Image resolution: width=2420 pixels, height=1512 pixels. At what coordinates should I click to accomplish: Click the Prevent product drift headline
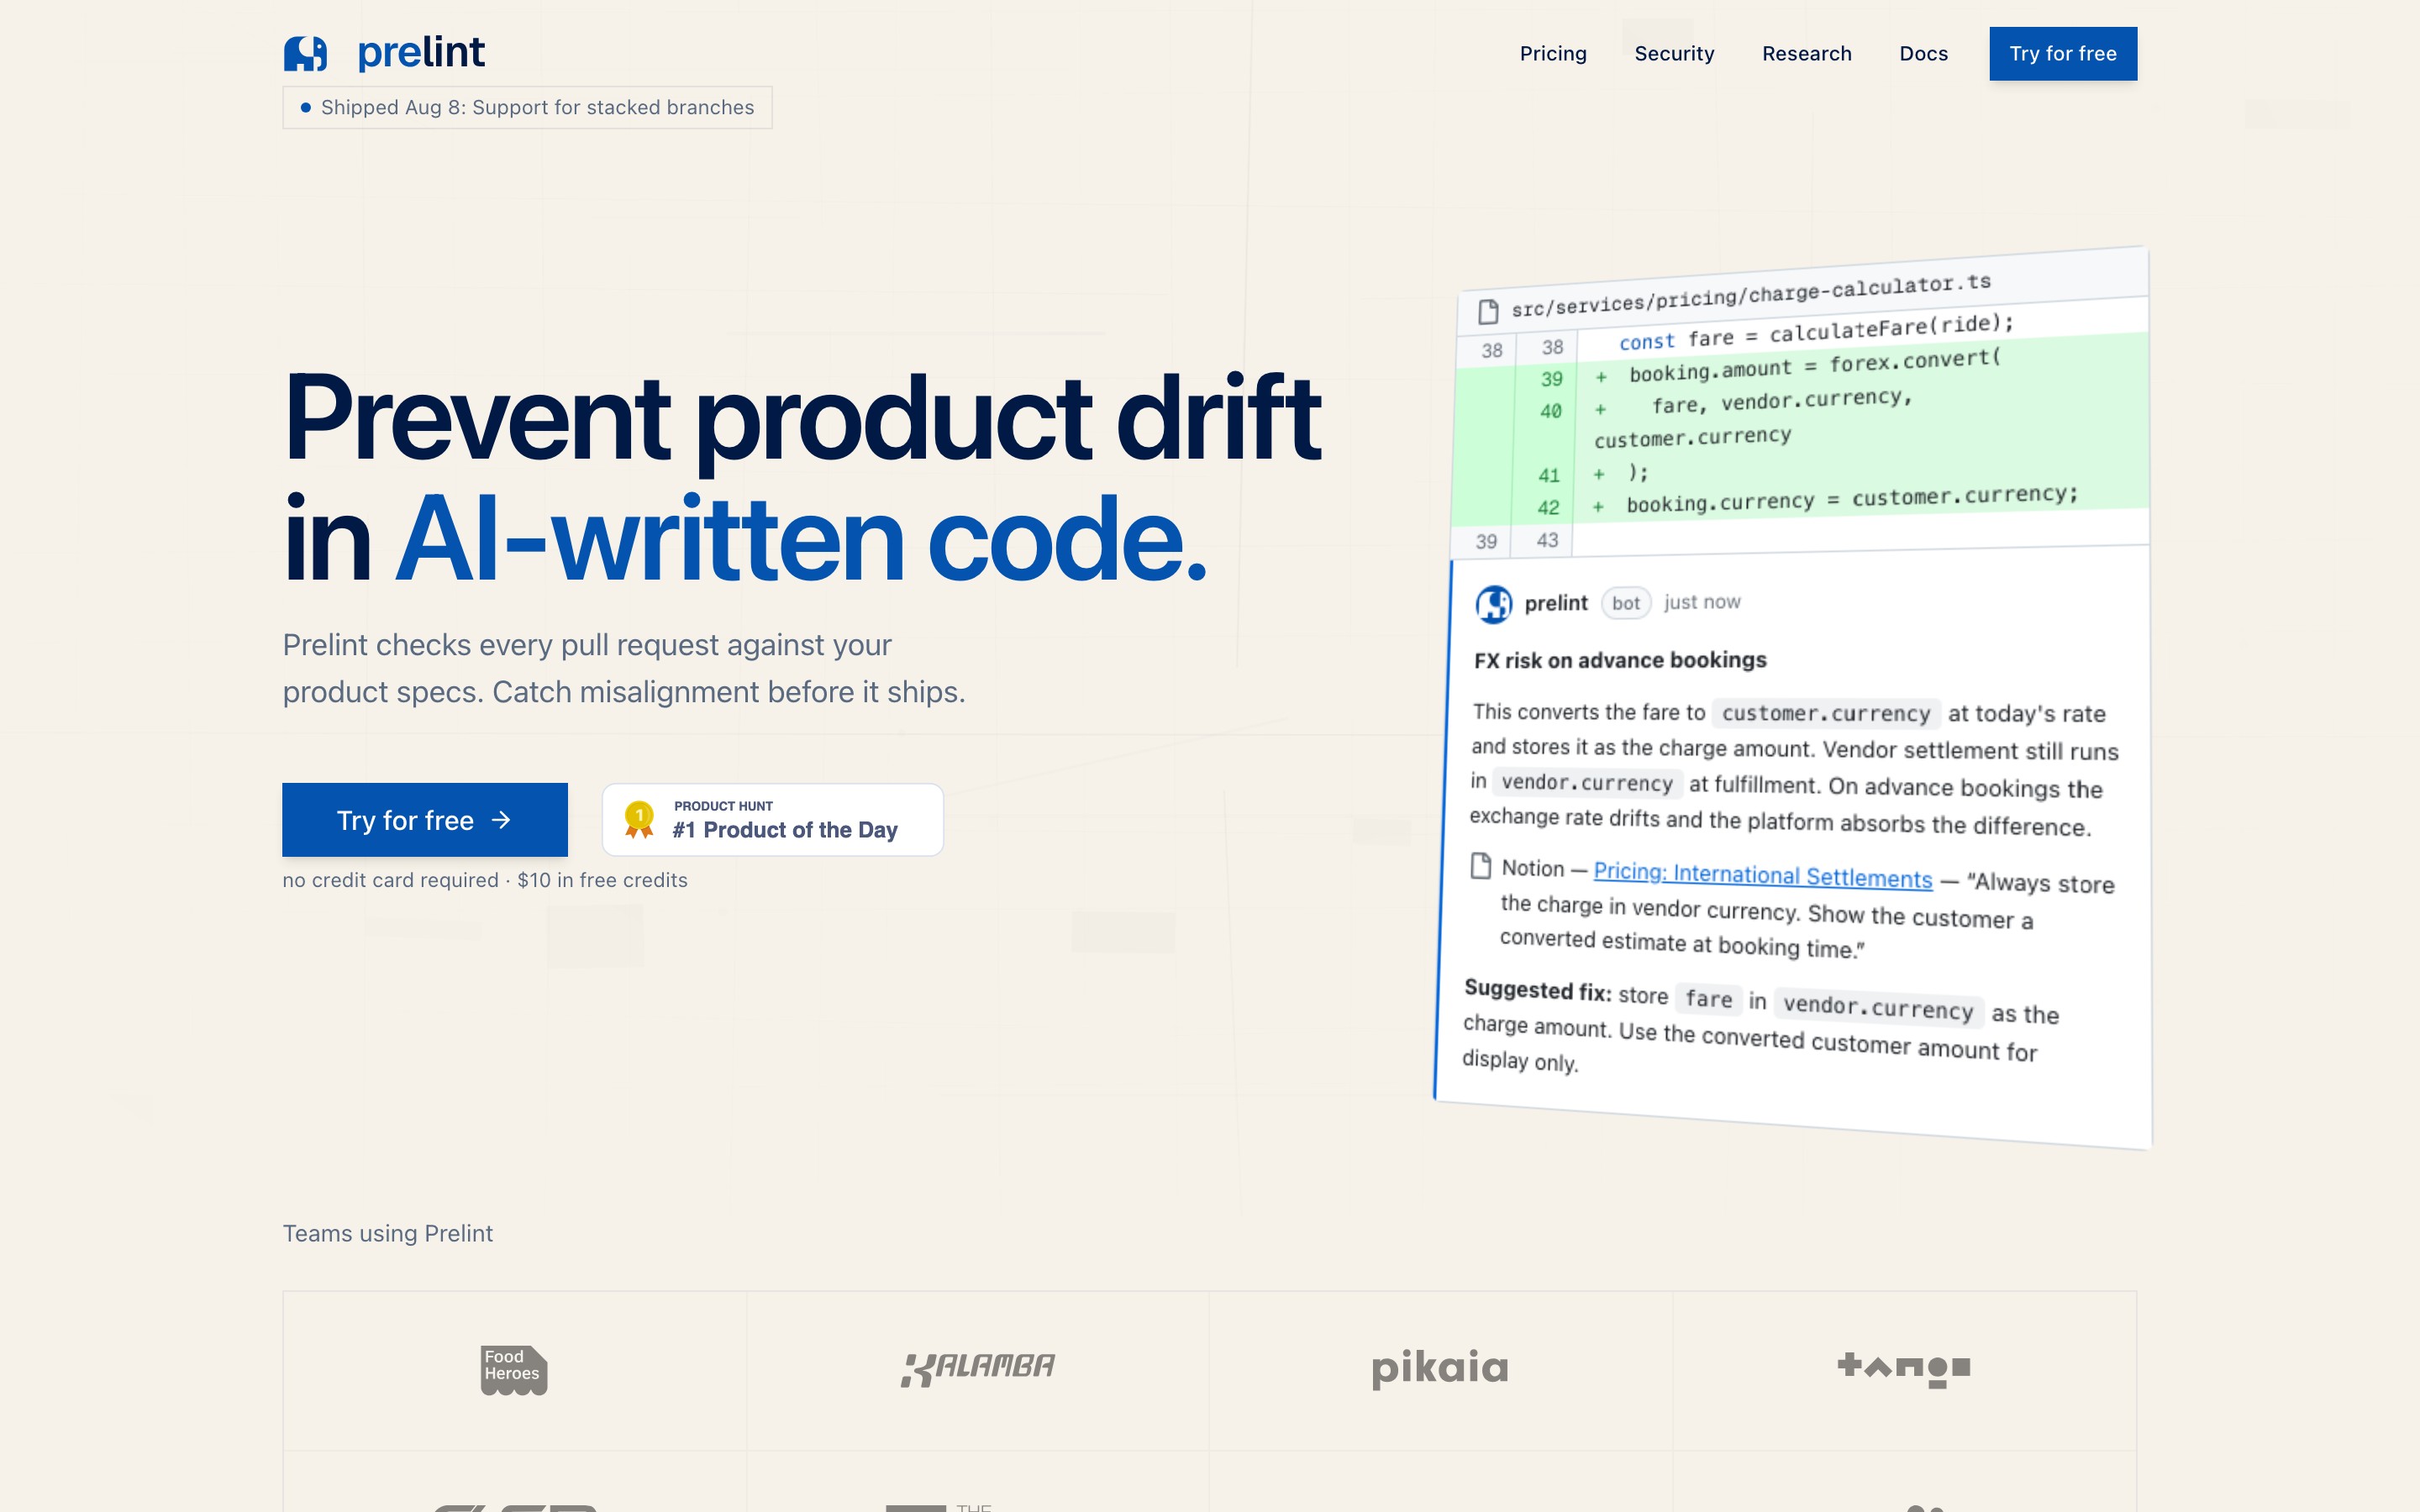pos(803,418)
